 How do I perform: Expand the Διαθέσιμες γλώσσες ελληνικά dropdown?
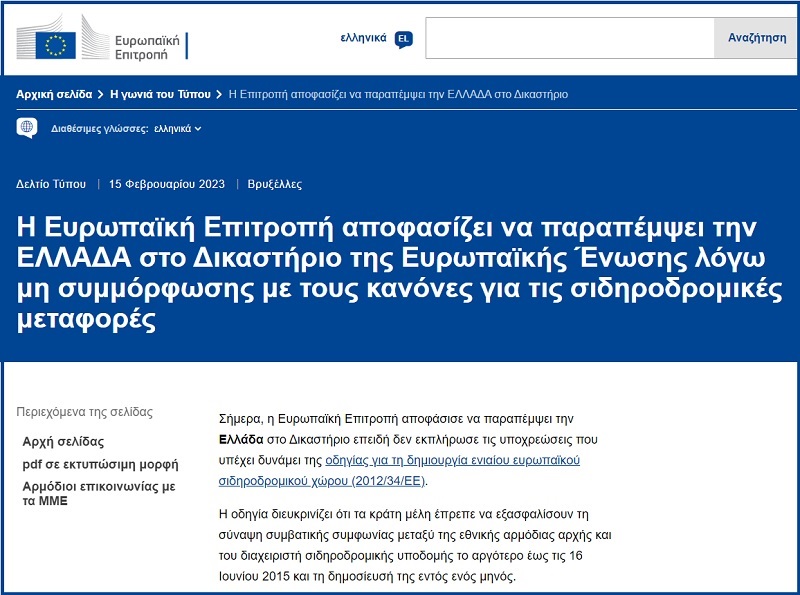(178, 129)
